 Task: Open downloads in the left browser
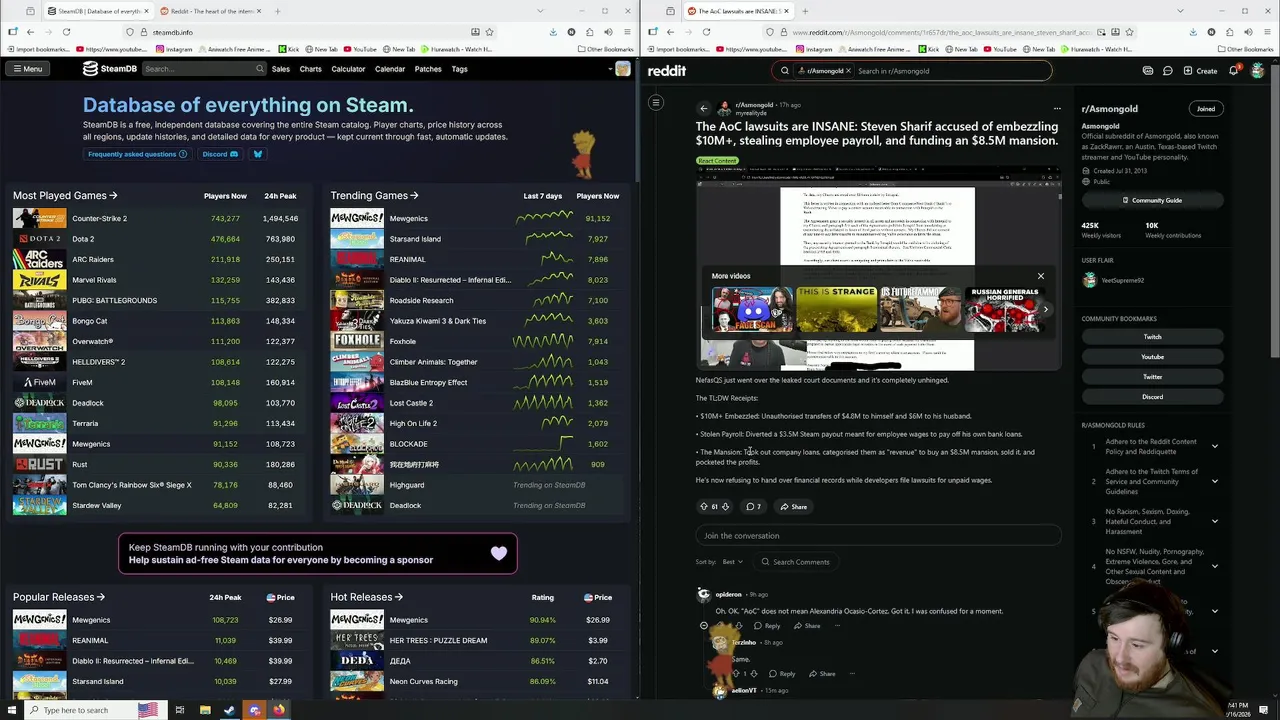pyautogui.click(x=553, y=32)
